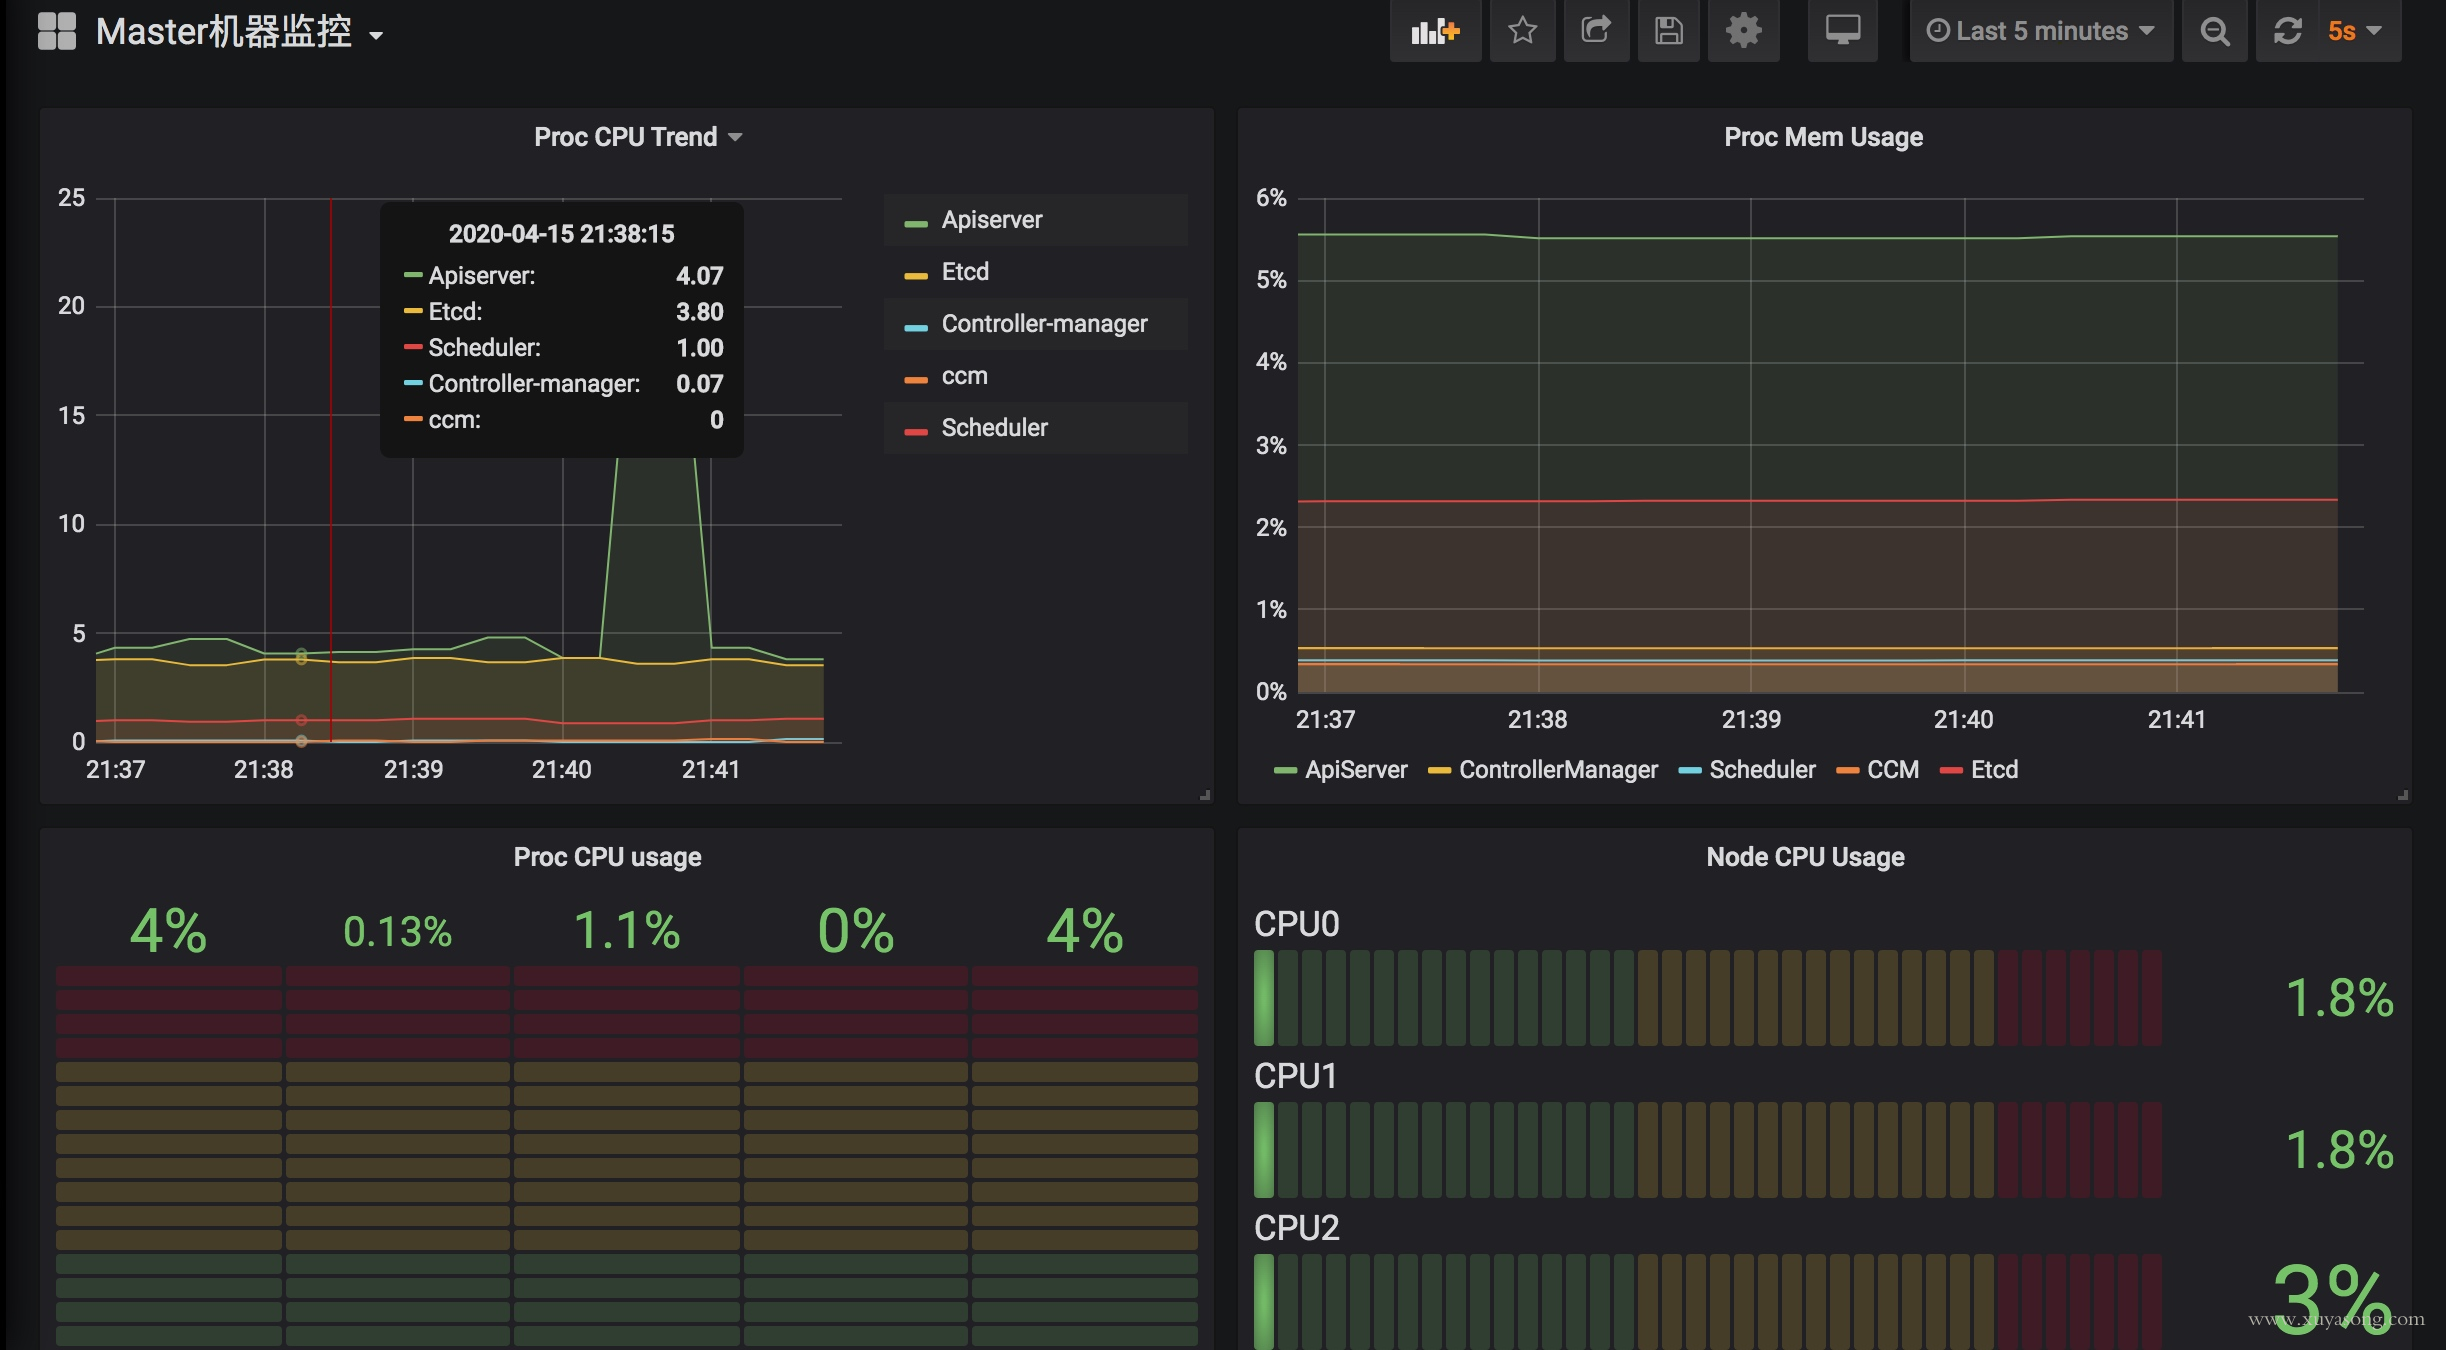Screen dimensions: 2446x1350
Task: Click the Add panel chart icon
Action: pos(1435,32)
